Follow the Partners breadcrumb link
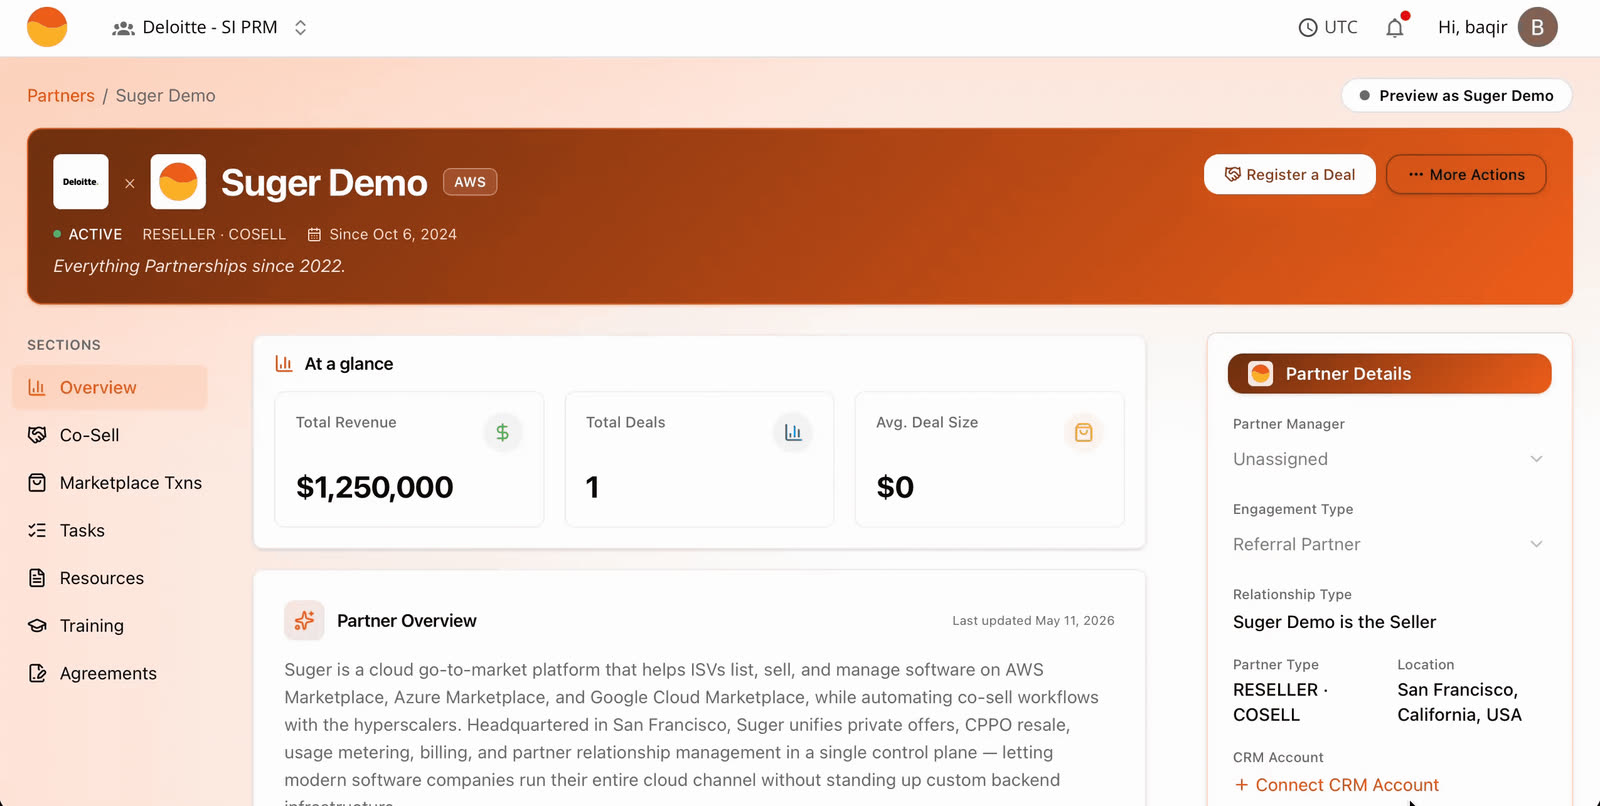 61,96
